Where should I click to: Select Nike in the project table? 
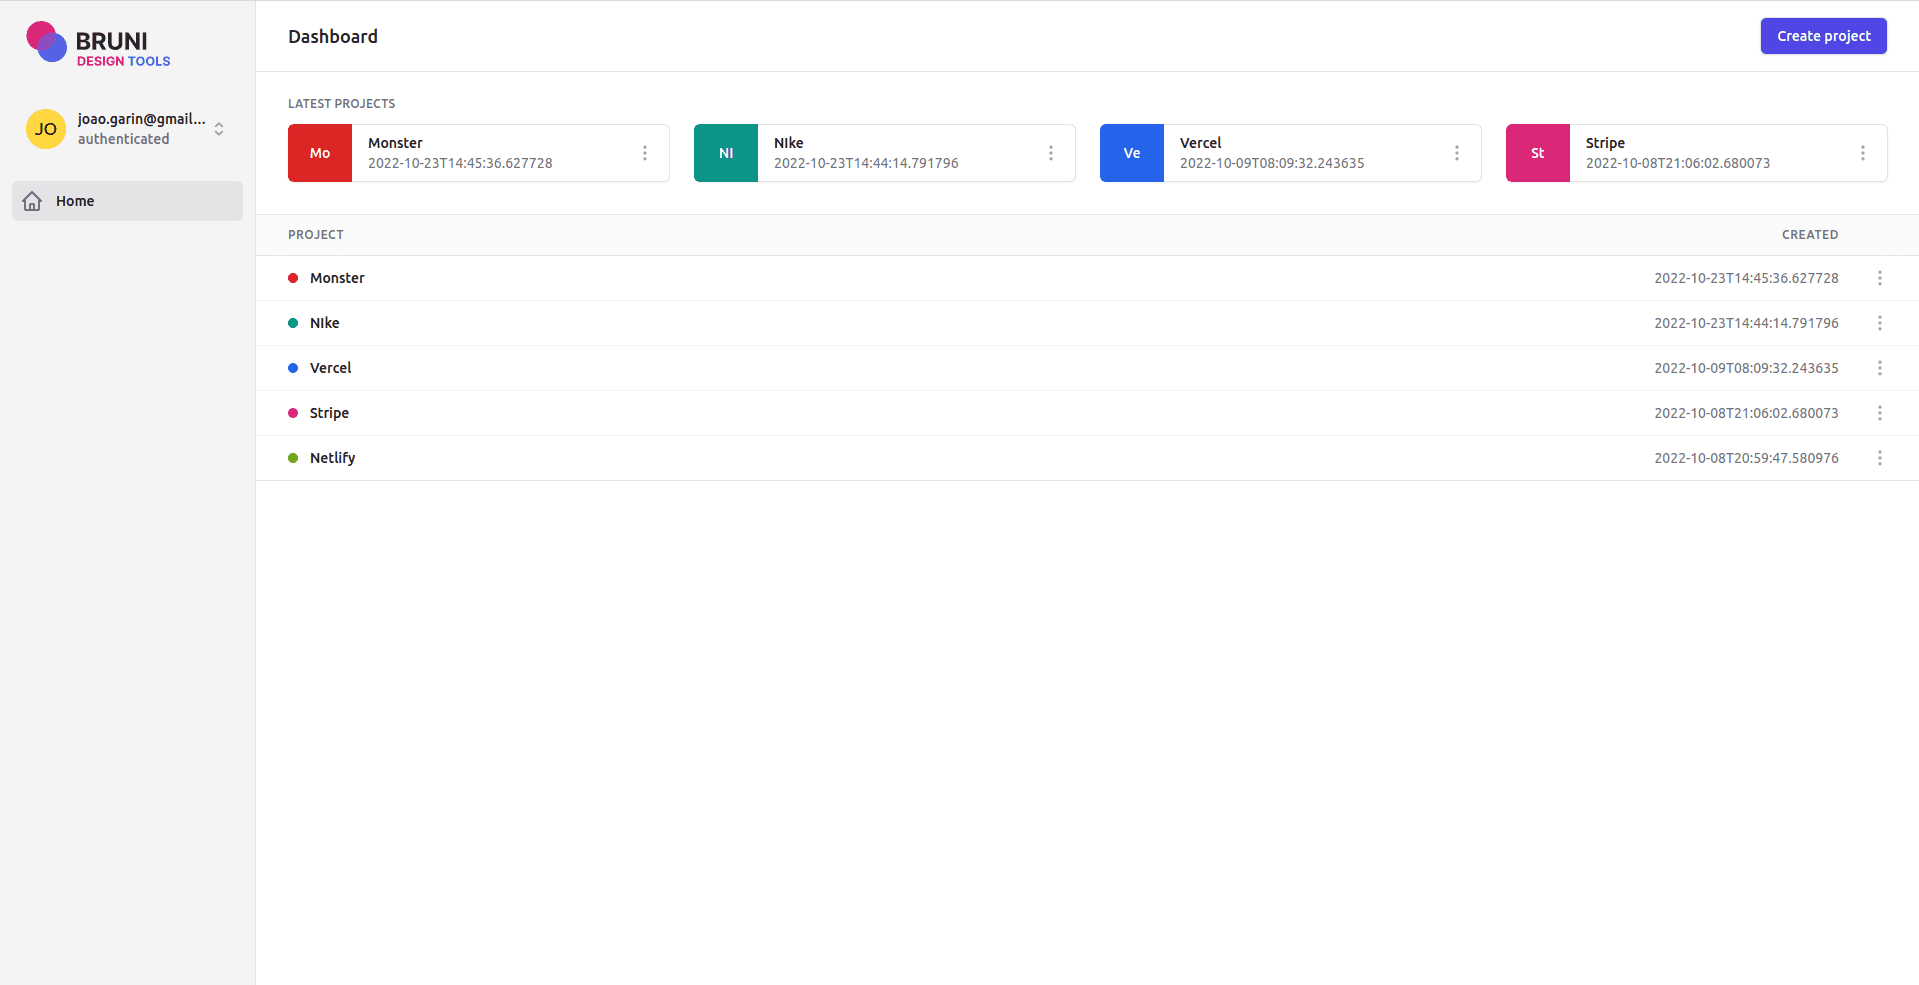point(324,323)
